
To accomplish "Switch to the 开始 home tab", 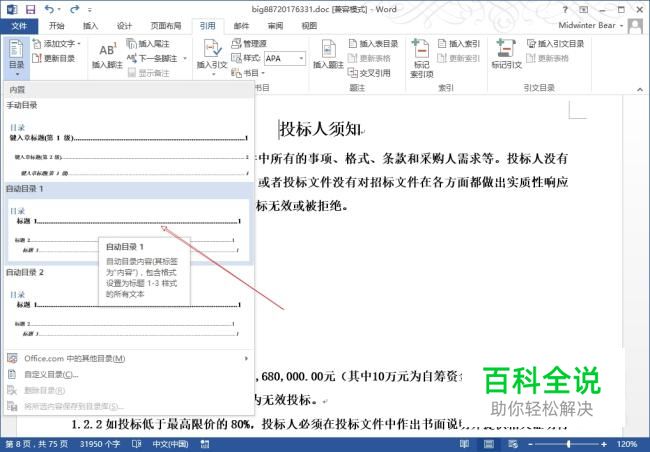I will 56,26.
